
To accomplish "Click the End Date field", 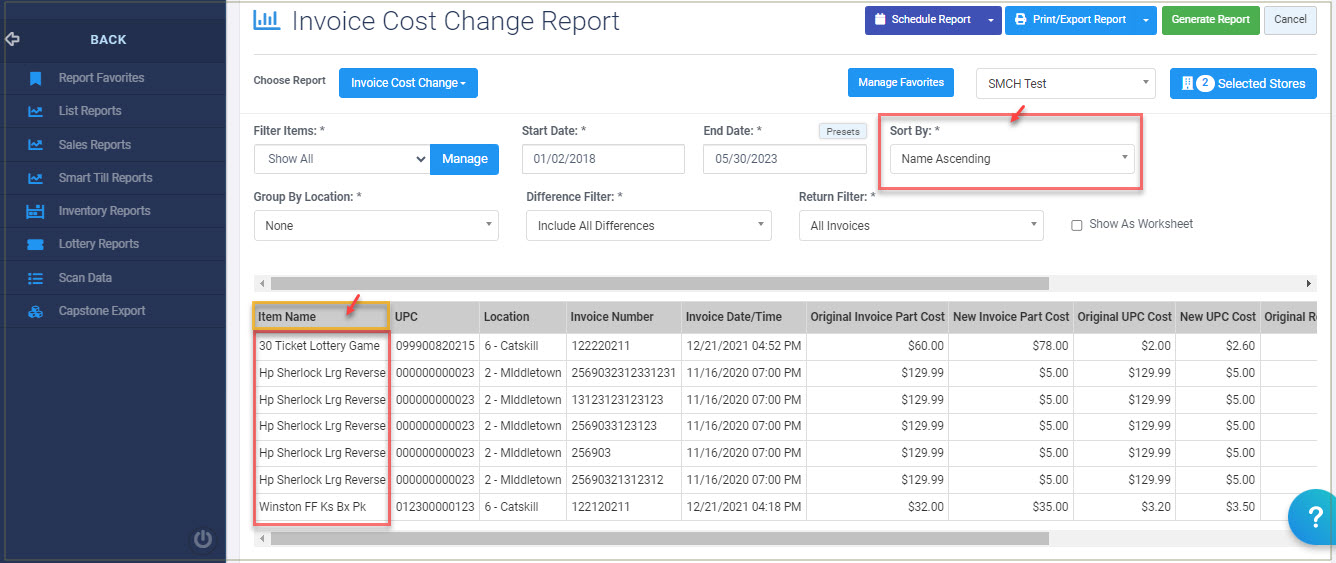I will pos(785,159).
